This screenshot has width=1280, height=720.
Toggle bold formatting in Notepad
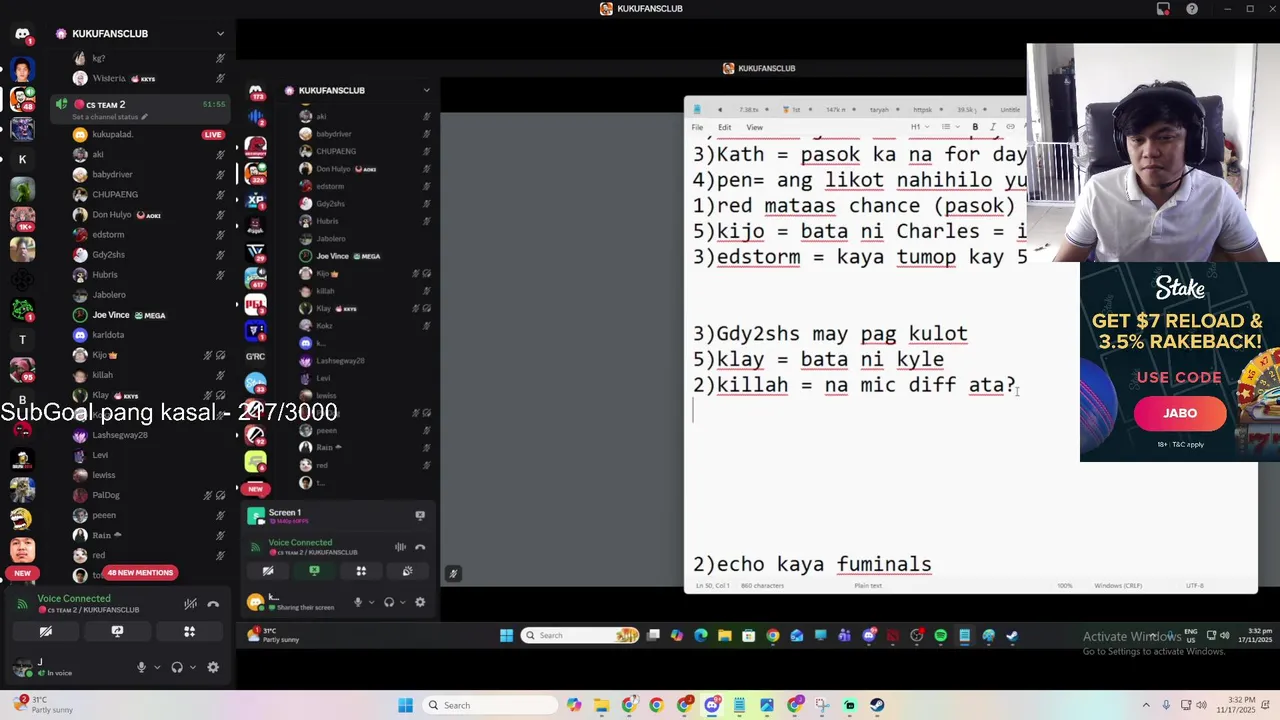click(975, 127)
